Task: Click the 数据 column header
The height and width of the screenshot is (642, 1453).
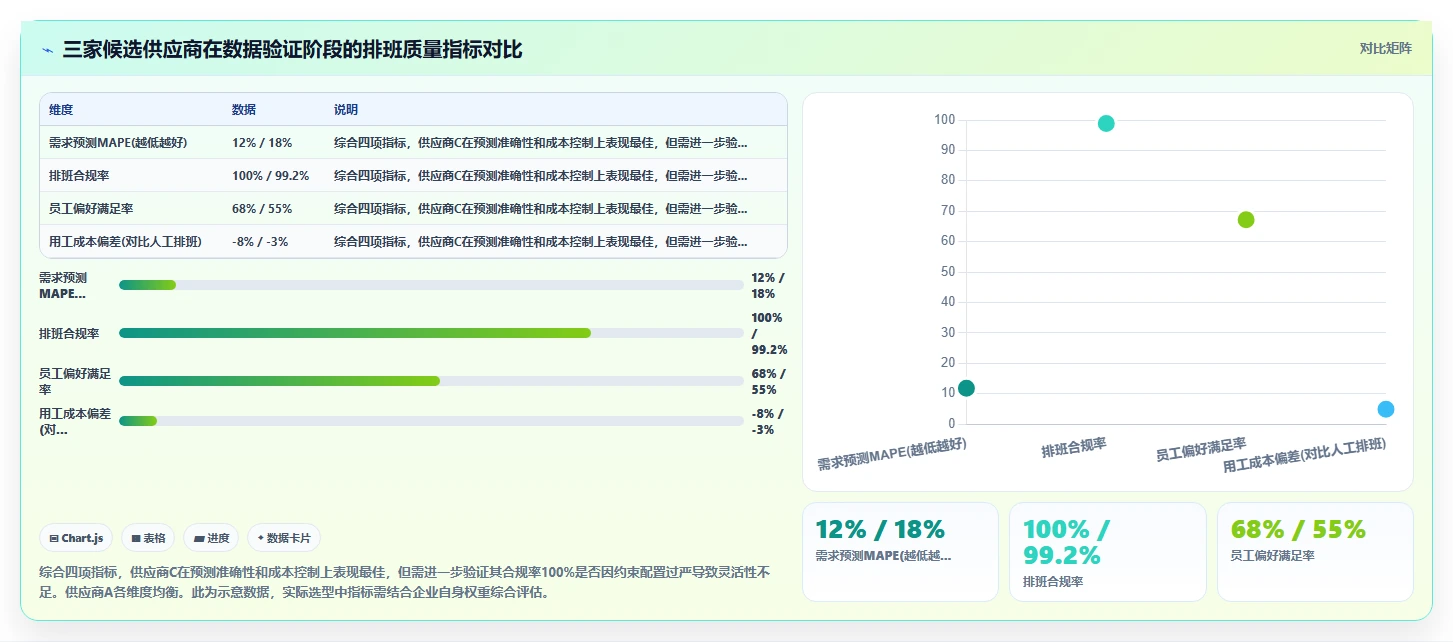Action: 244,110
